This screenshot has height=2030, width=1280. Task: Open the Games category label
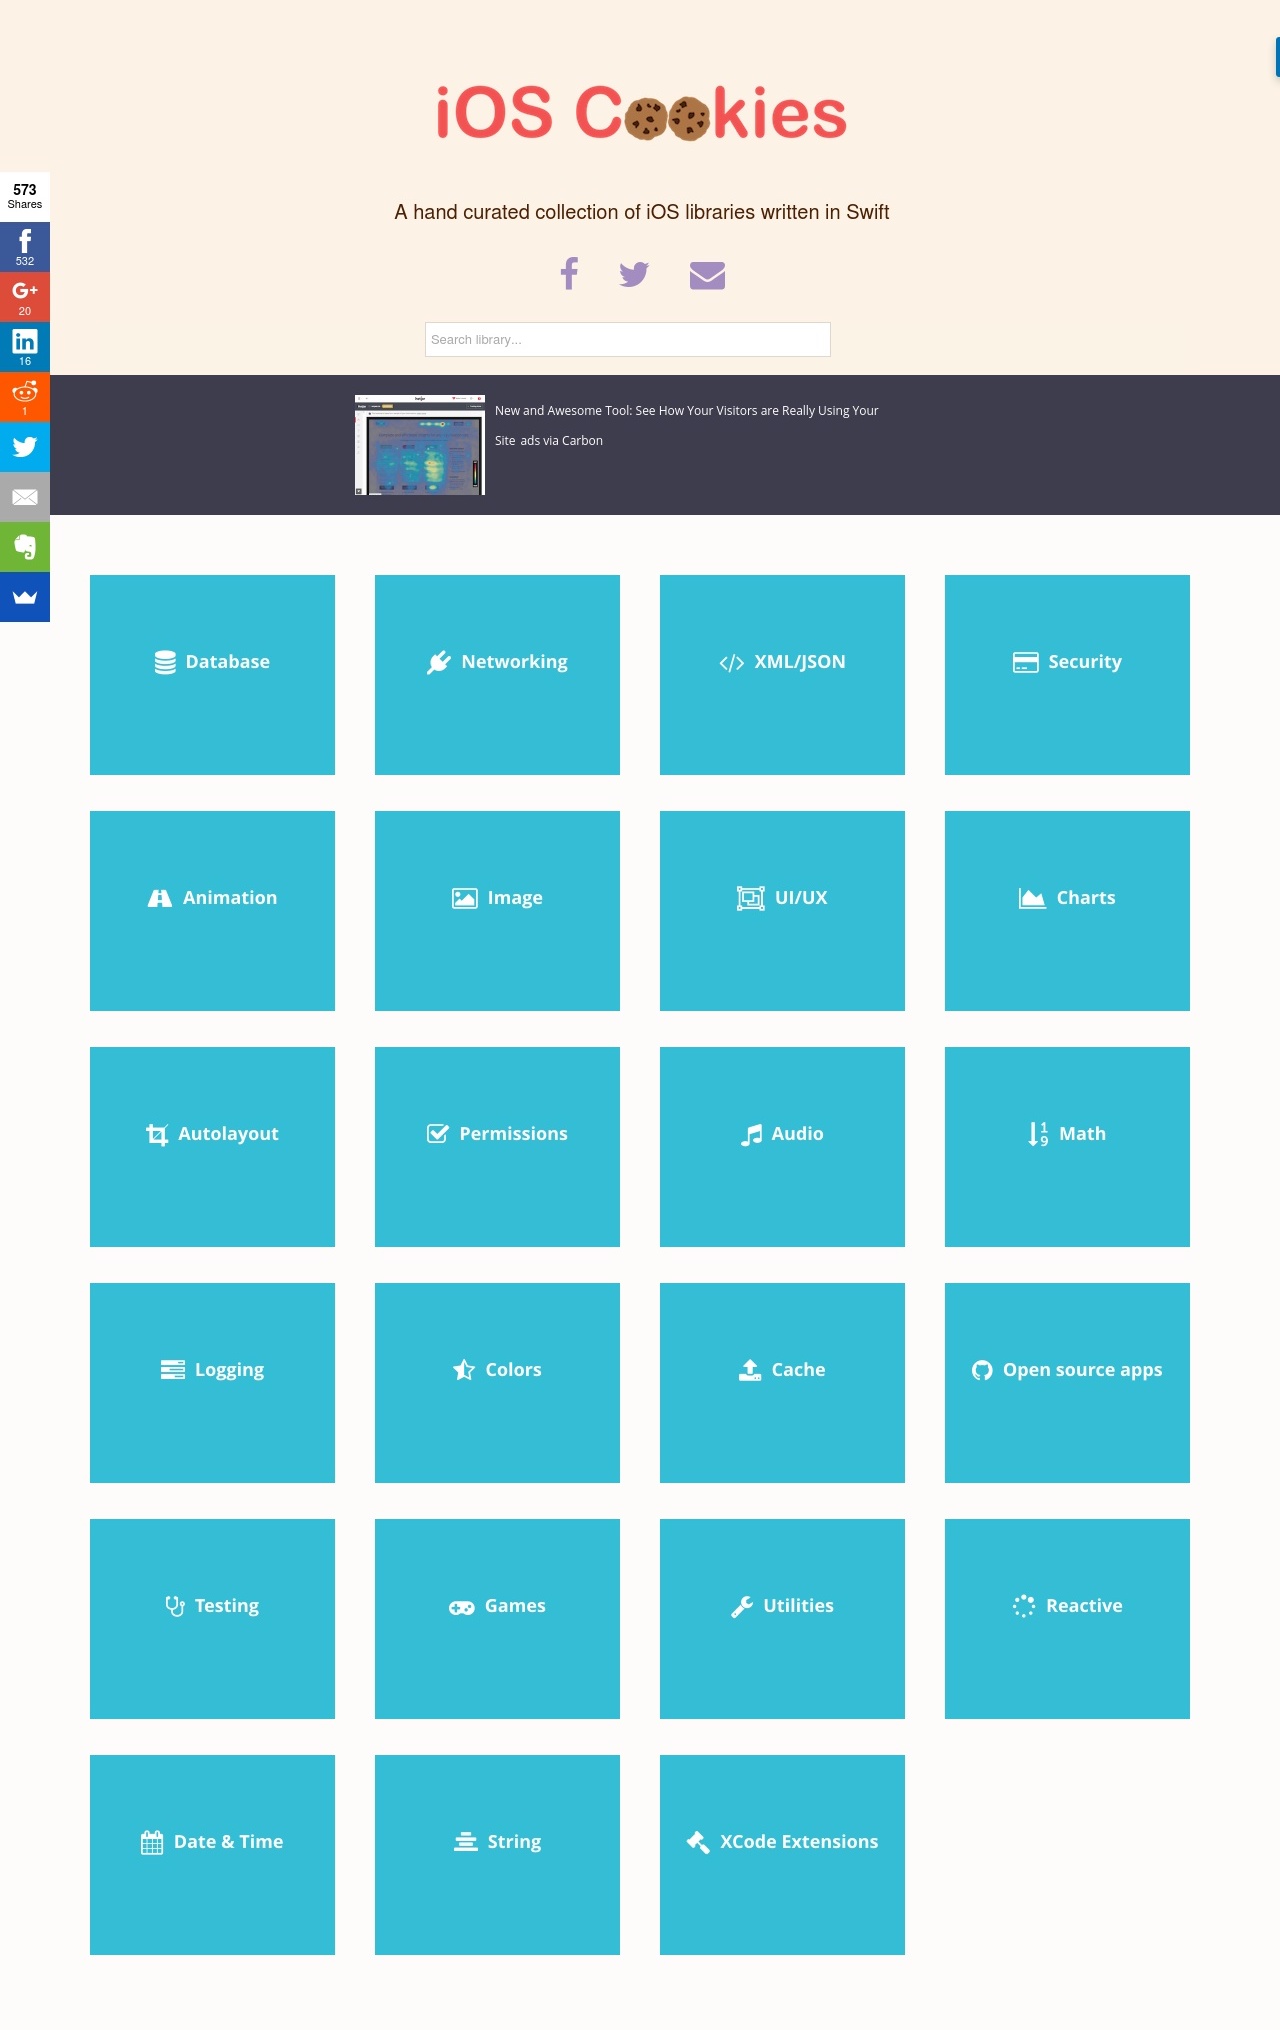pos(515,1606)
